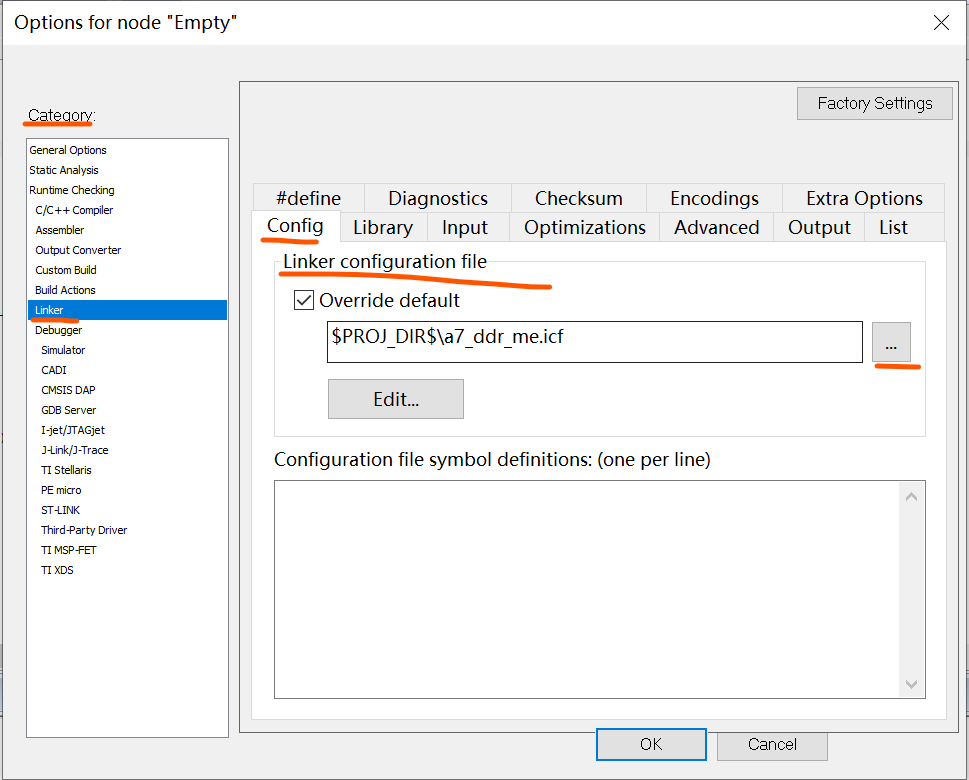
Task: Open the Library tab
Action: point(382,227)
